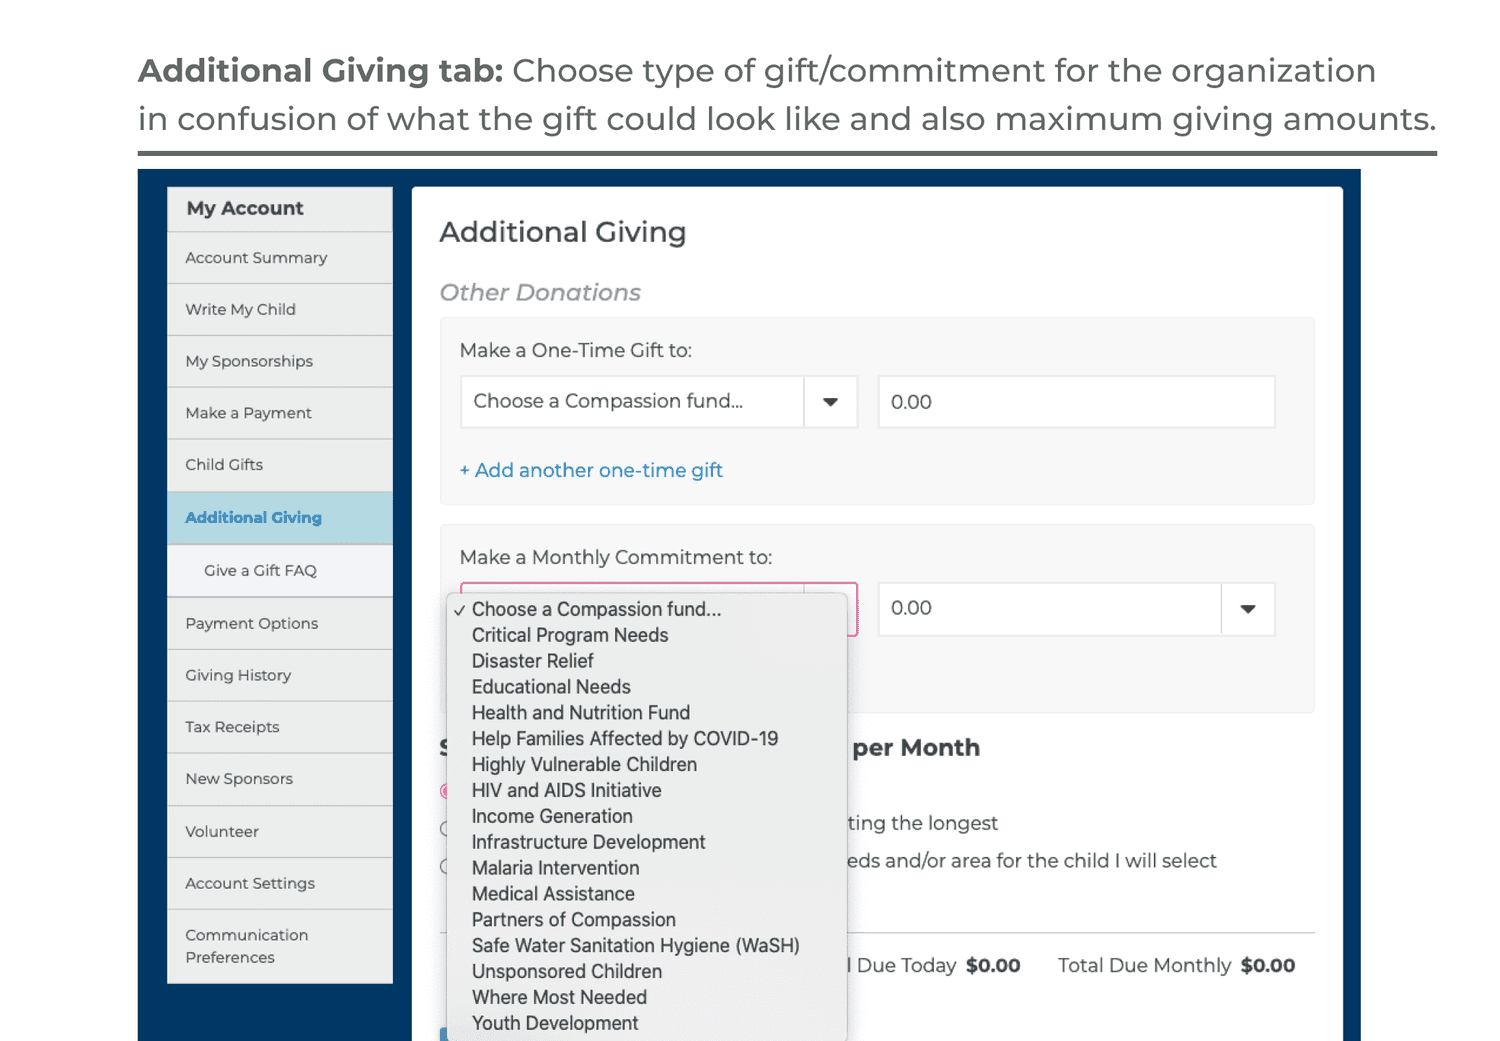
Task: Pick Where Most Needed option
Action: tap(647, 998)
